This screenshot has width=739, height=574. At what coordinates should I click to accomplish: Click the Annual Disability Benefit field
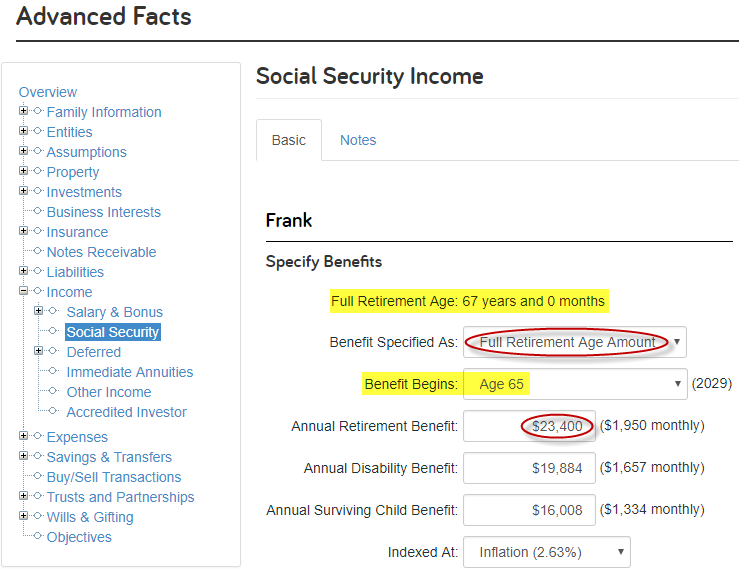pos(529,468)
